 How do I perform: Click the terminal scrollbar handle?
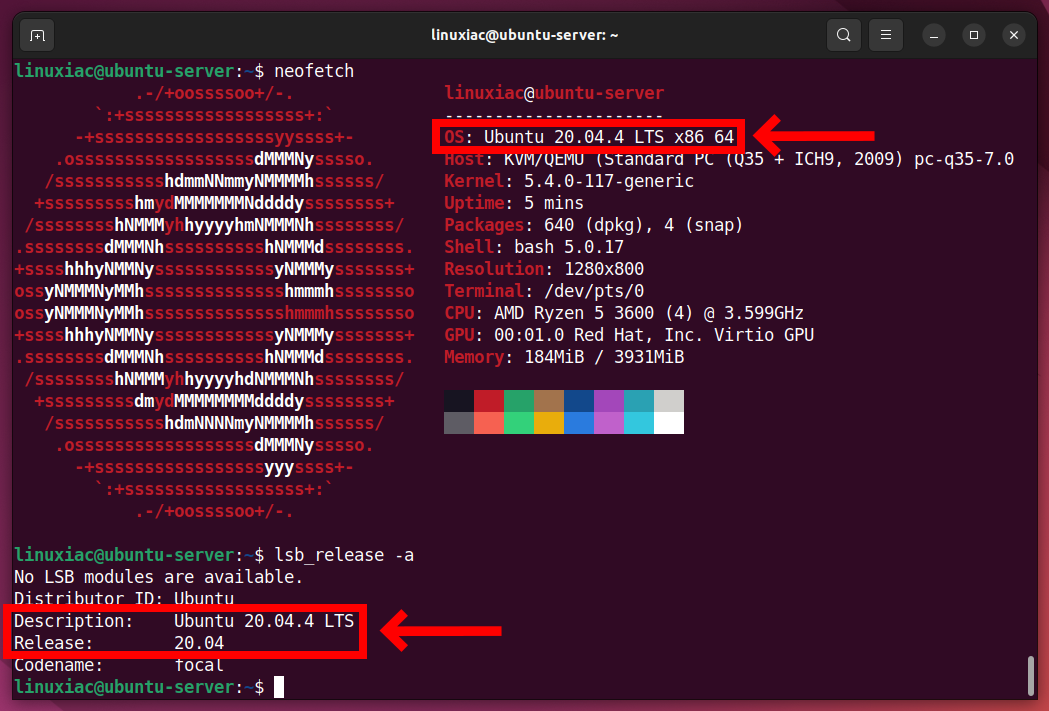1031,676
